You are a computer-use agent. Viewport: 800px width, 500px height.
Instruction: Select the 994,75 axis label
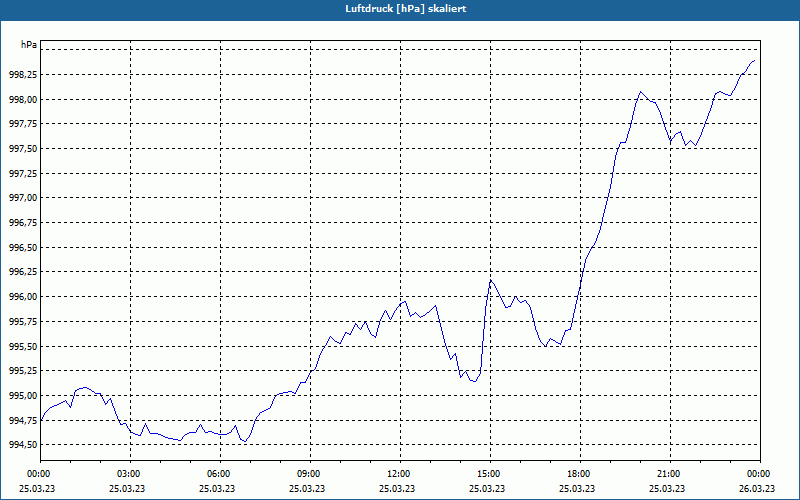[23, 420]
